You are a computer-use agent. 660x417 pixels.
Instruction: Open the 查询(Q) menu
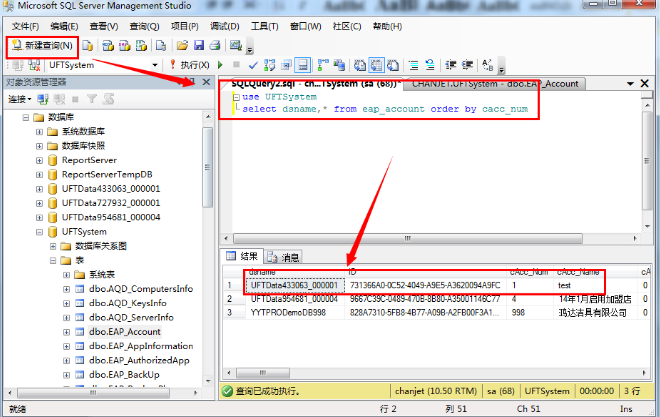[144, 27]
